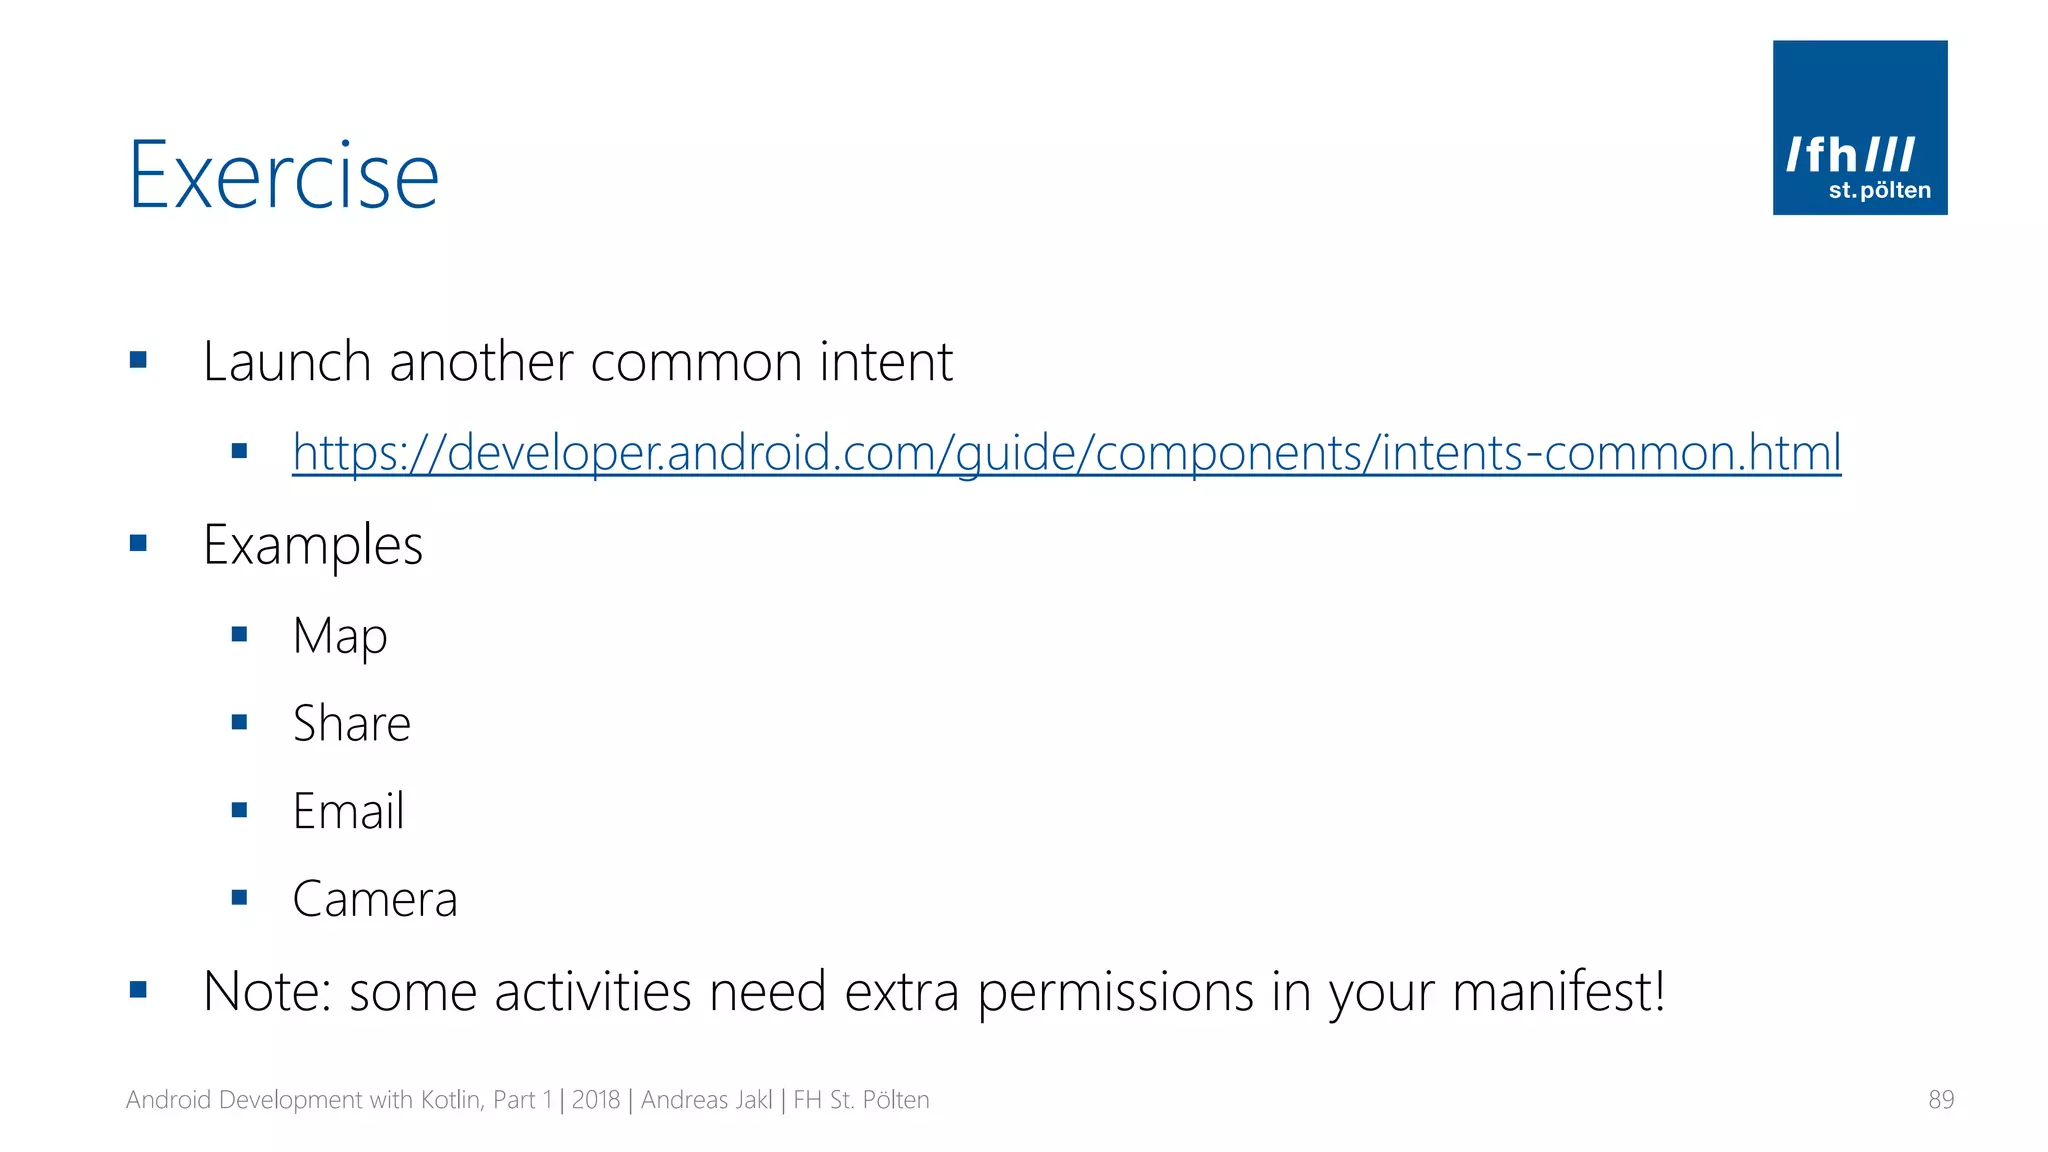
Task: Click the "Exercise" slide title
Action: 284,176
